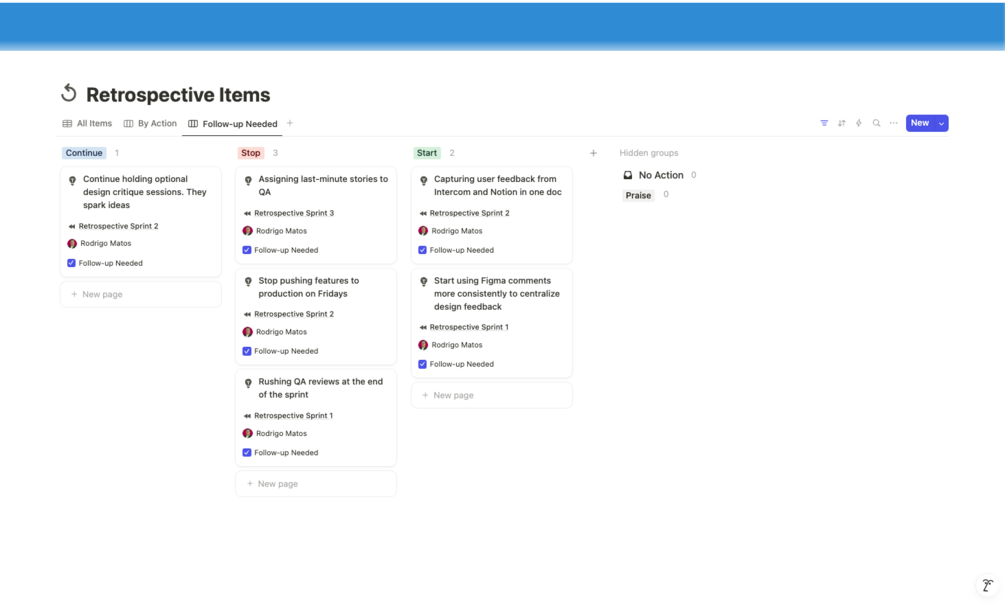Select the Follow-up Needed tab
Screen dimensions: 1005x607
coord(233,124)
